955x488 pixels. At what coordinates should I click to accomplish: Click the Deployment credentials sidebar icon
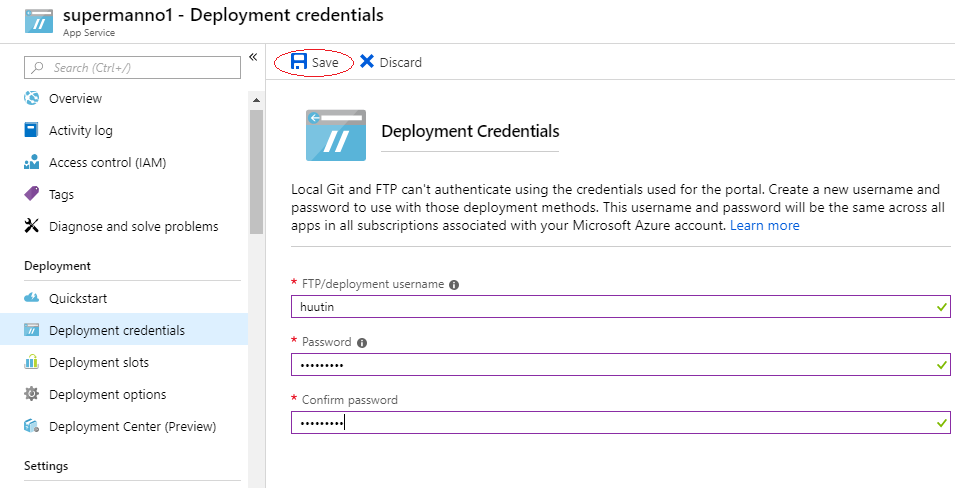click(x=31, y=330)
